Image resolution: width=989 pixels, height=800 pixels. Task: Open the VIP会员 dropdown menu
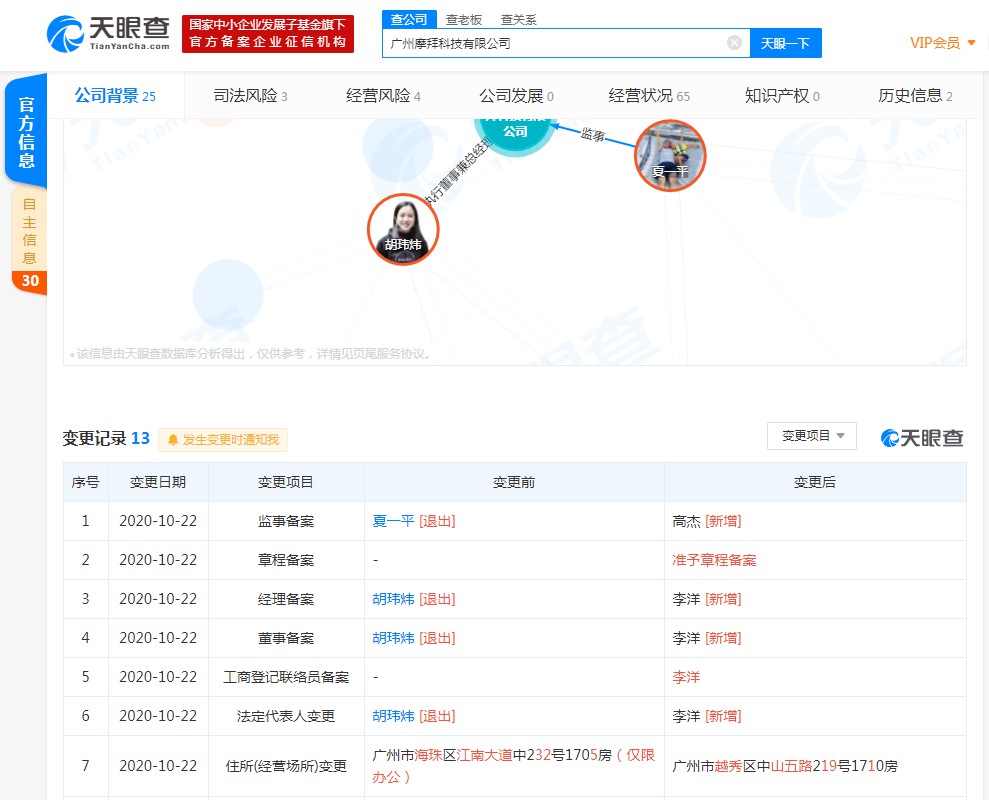[942, 43]
